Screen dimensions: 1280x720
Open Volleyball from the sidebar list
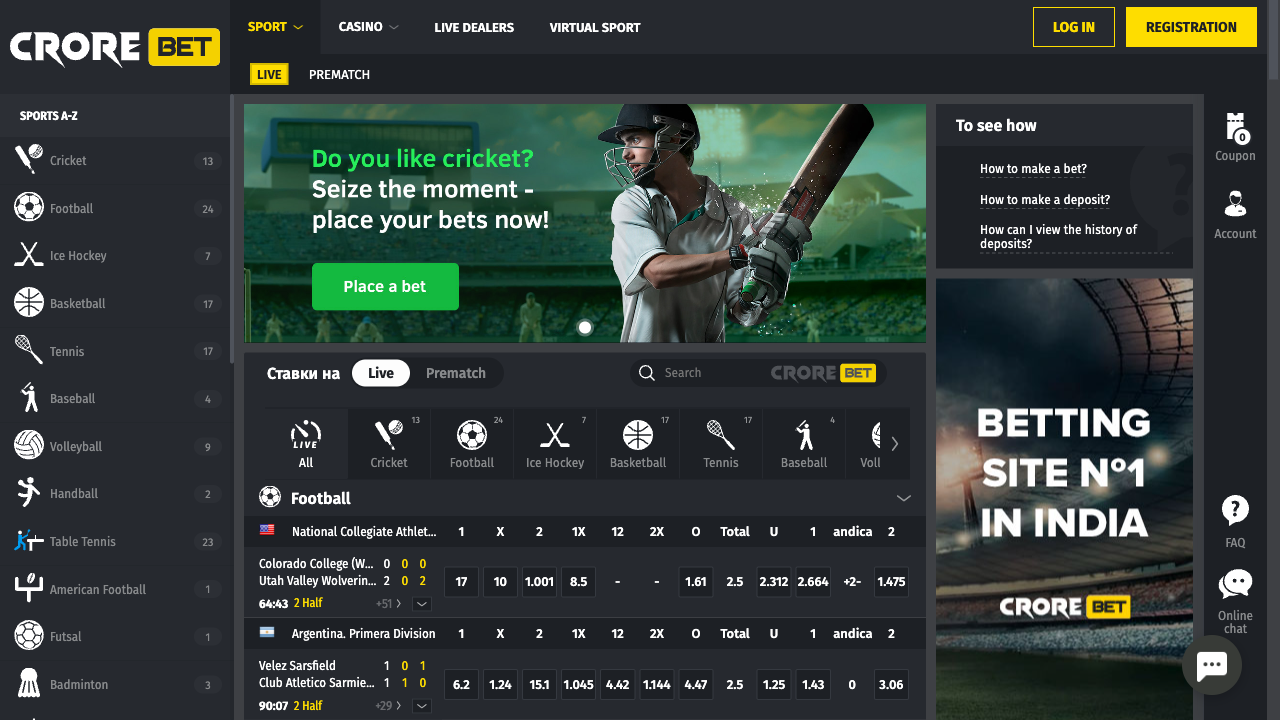[115, 446]
